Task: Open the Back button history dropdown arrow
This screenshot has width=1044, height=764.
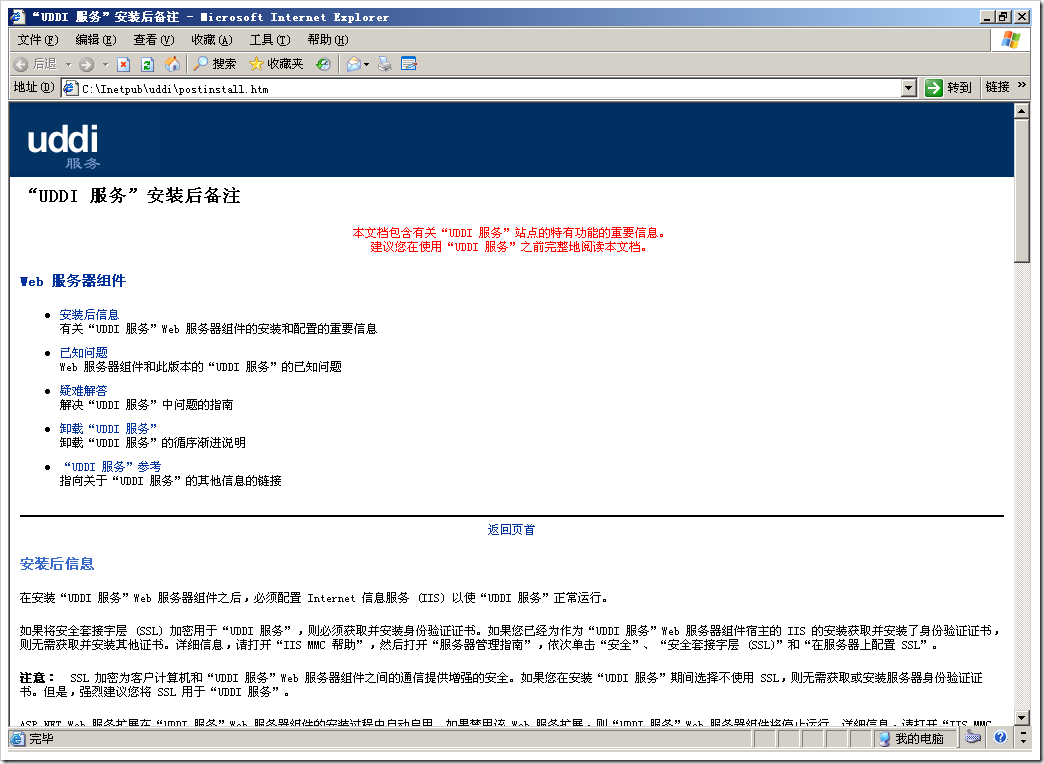Action: 68,65
